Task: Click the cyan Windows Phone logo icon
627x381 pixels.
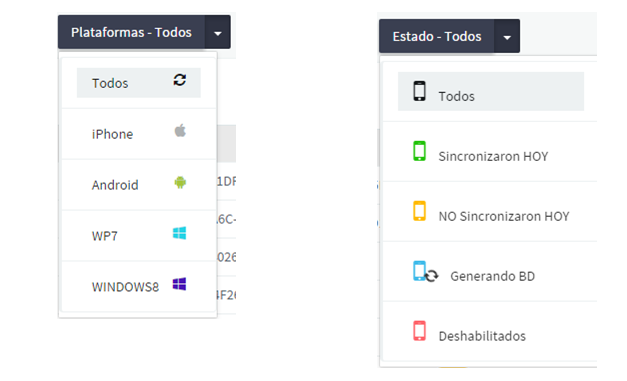Action: (180, 233)
